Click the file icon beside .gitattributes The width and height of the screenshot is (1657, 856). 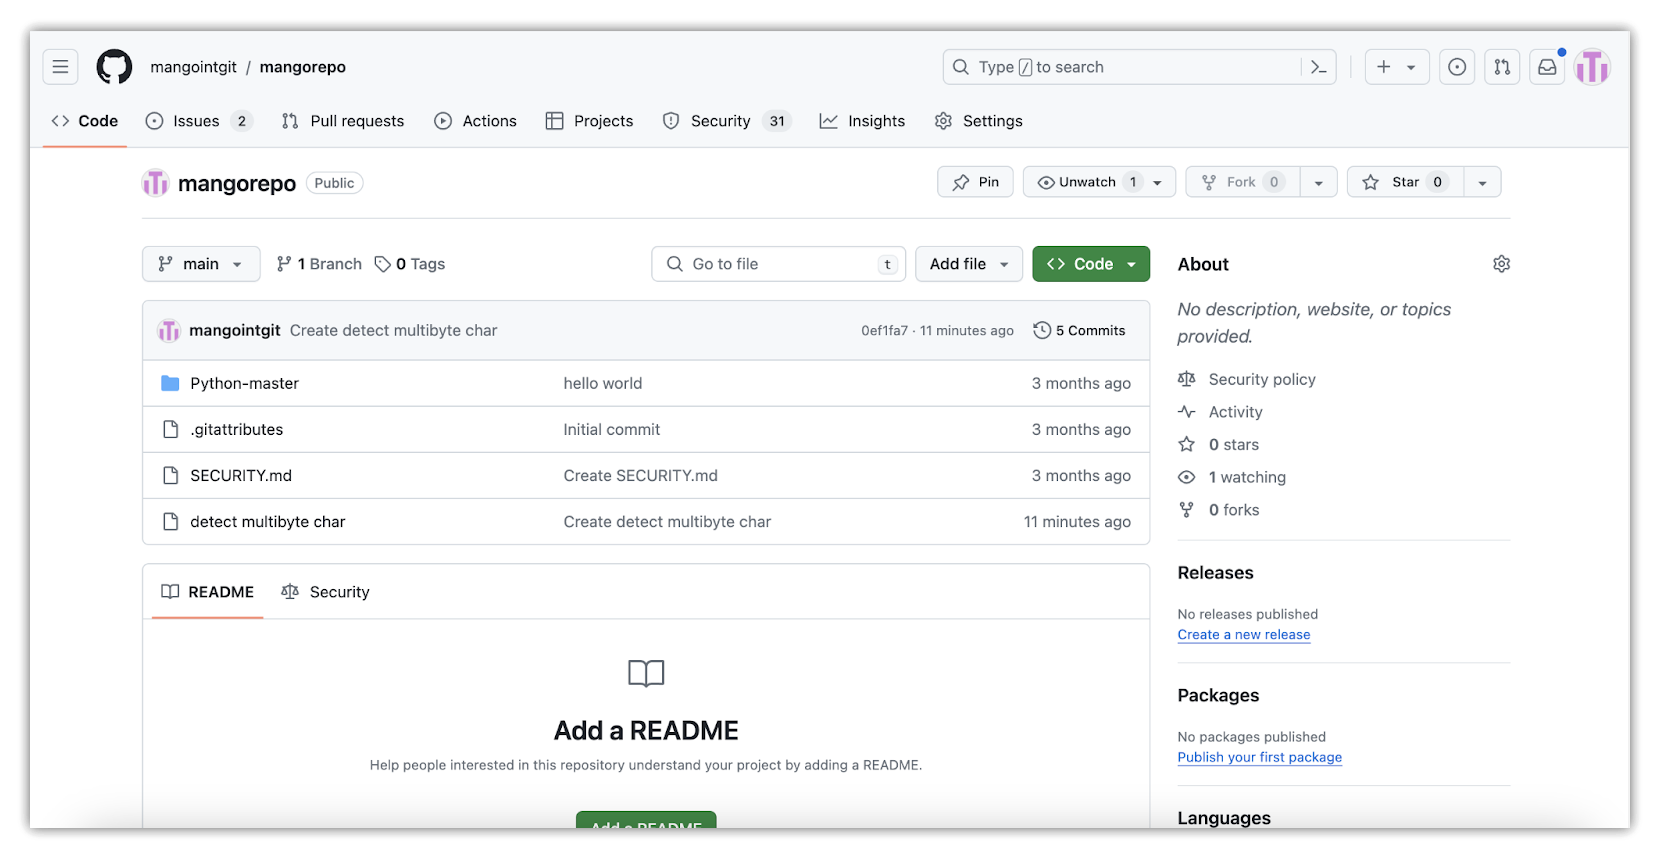pyautogui.click(x=170, y=429)
